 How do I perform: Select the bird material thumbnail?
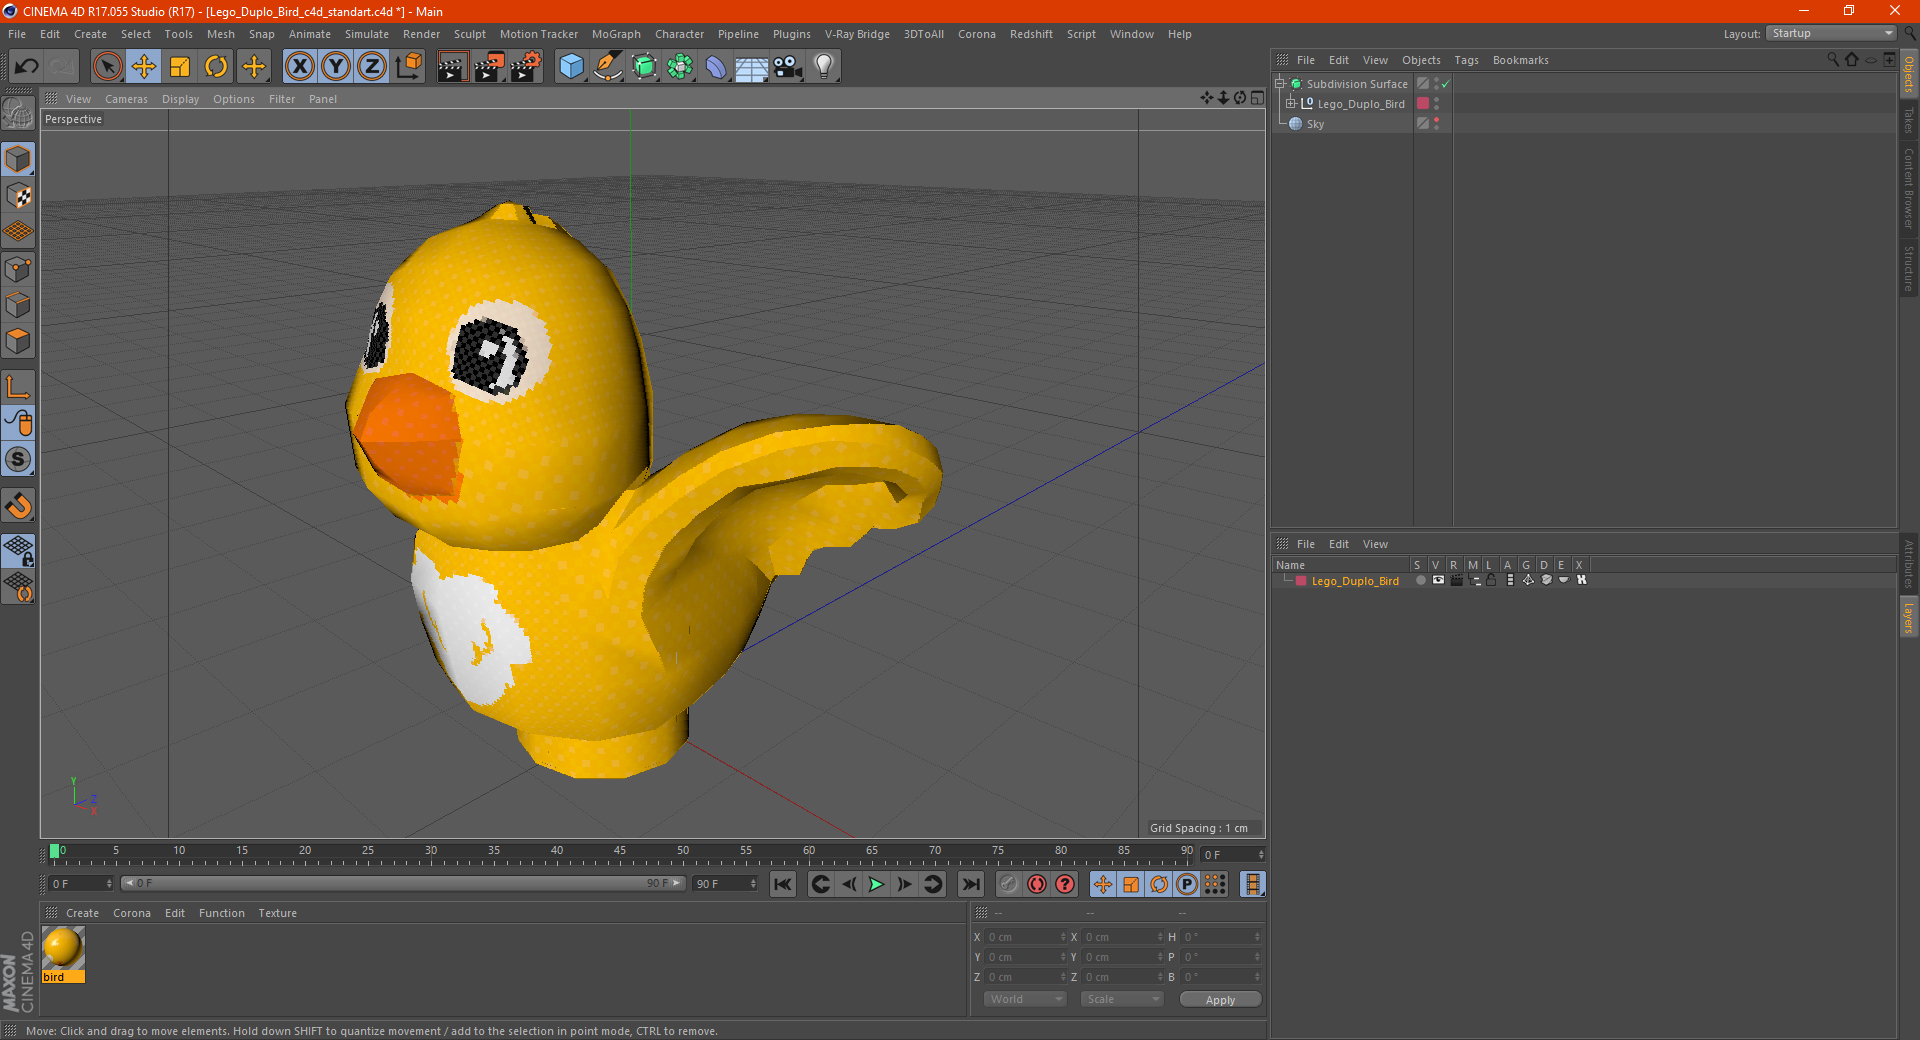[x=62, y=948]
